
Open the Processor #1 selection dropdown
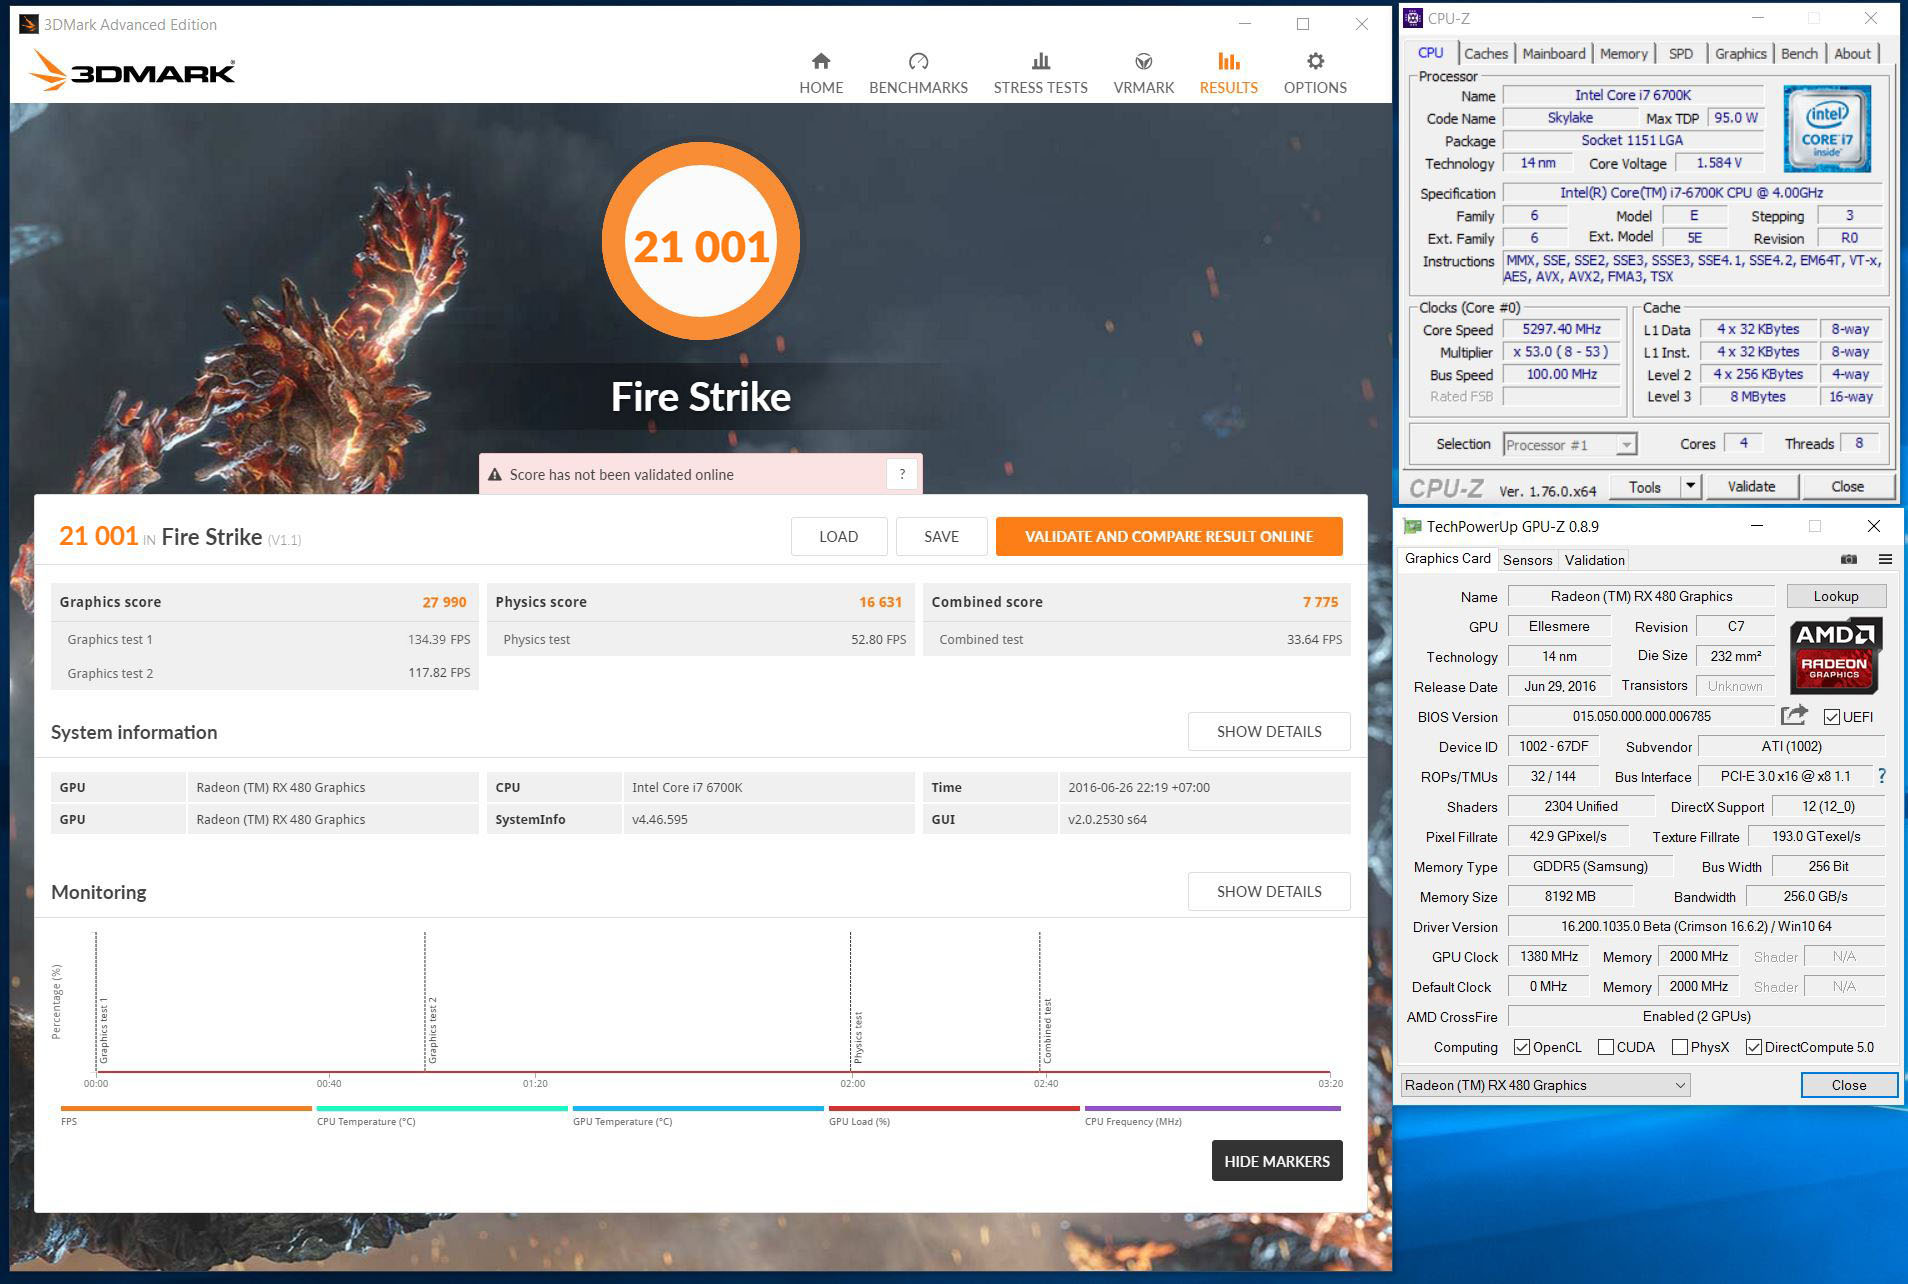pyautogui.click(x=1570, y=445)
